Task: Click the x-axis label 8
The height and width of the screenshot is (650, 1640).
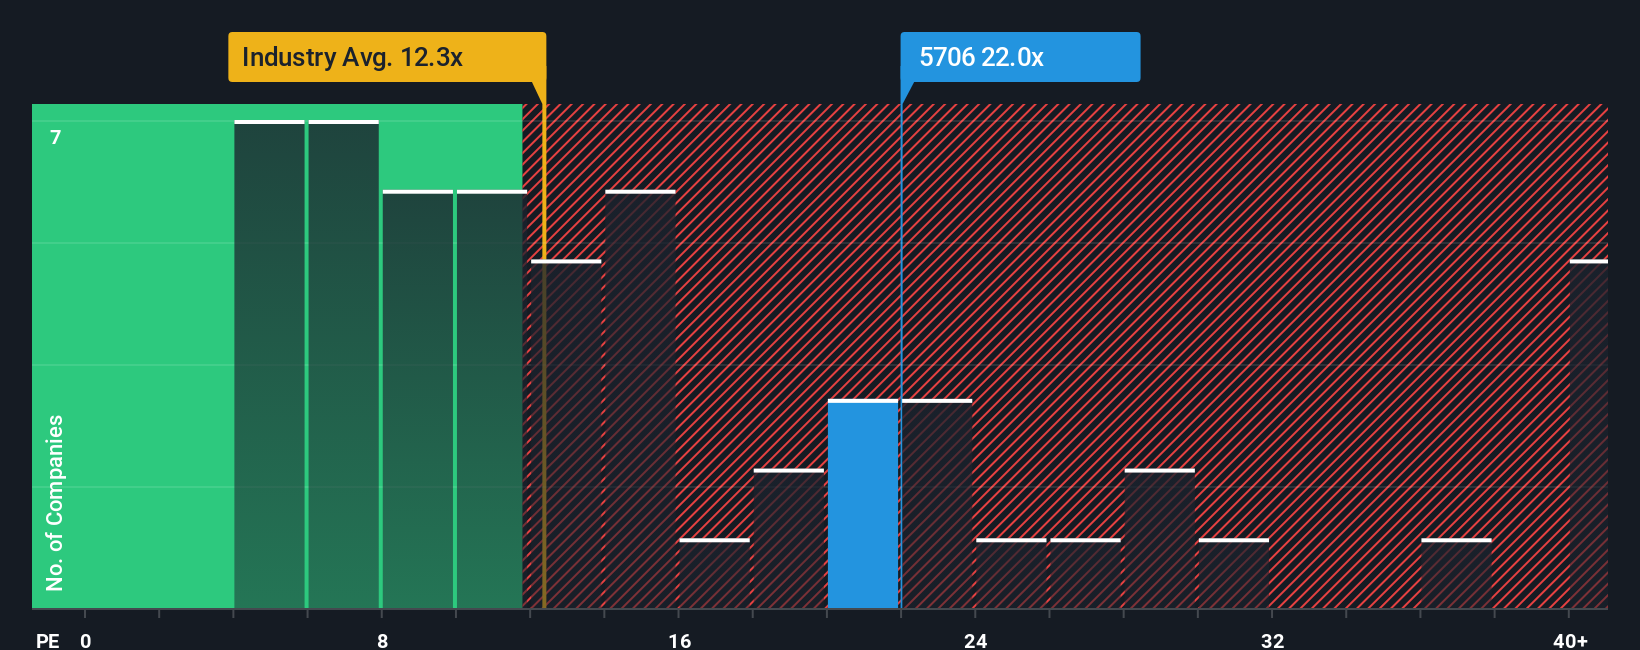Action: [x=382, y=640]
